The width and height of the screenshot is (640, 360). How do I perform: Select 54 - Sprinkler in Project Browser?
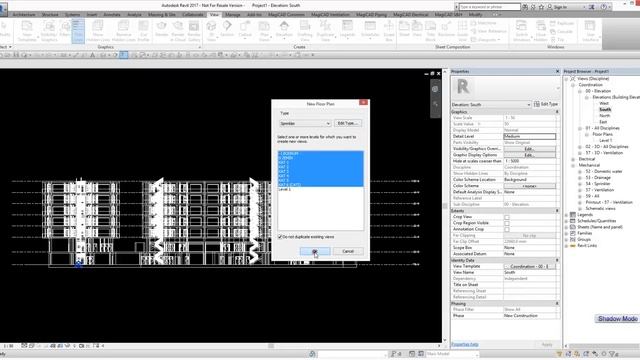point(598,184)
